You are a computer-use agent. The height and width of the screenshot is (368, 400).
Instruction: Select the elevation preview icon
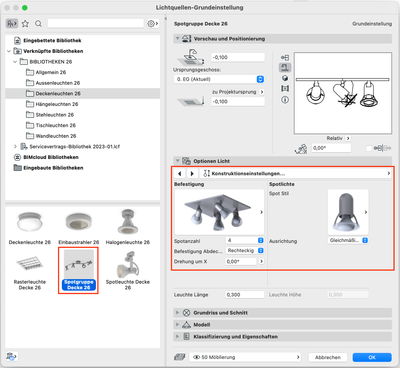285,68
